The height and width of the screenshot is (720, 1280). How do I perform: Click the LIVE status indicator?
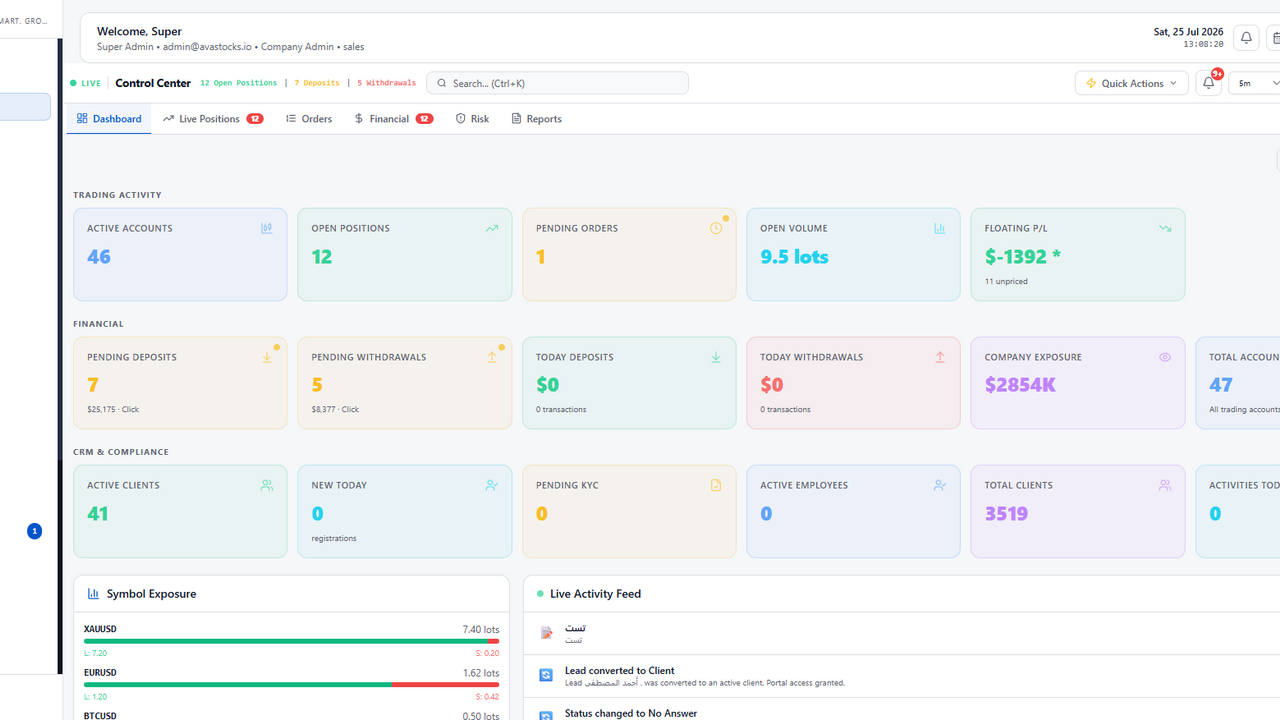pyautogui.click(x=86, y=83)
